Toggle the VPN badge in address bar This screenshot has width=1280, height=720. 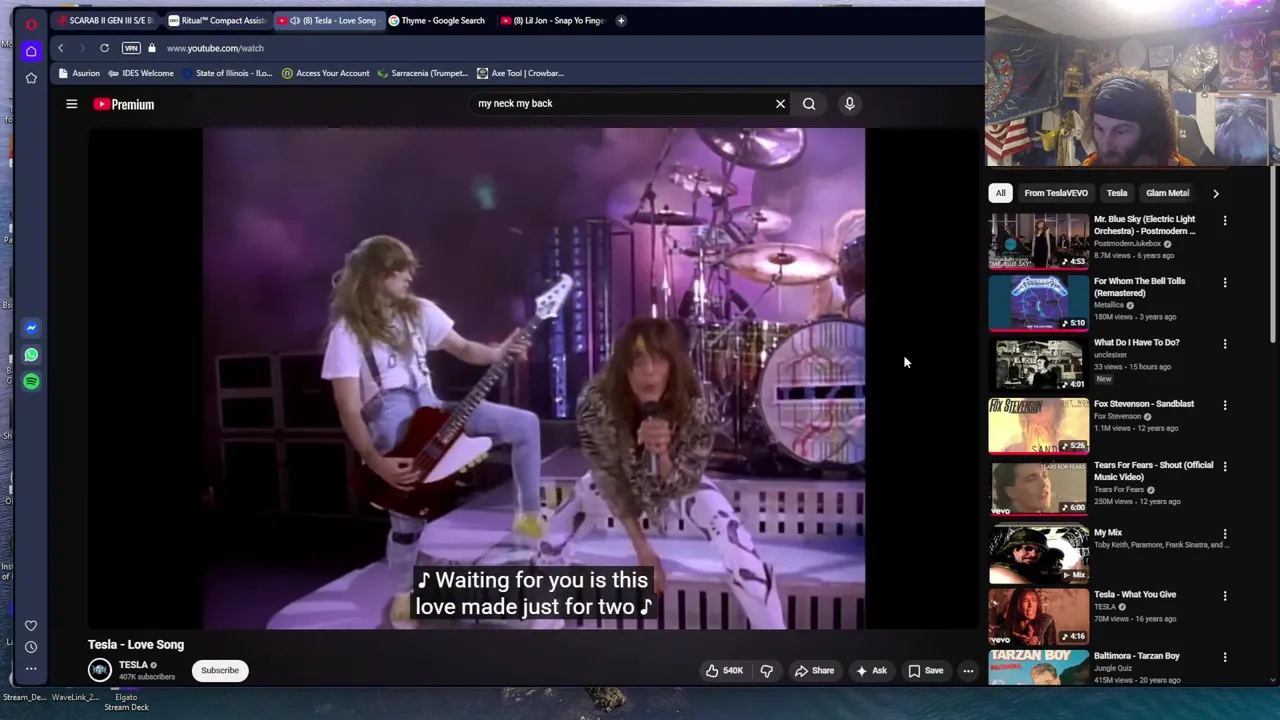click(x=131, y=48)
